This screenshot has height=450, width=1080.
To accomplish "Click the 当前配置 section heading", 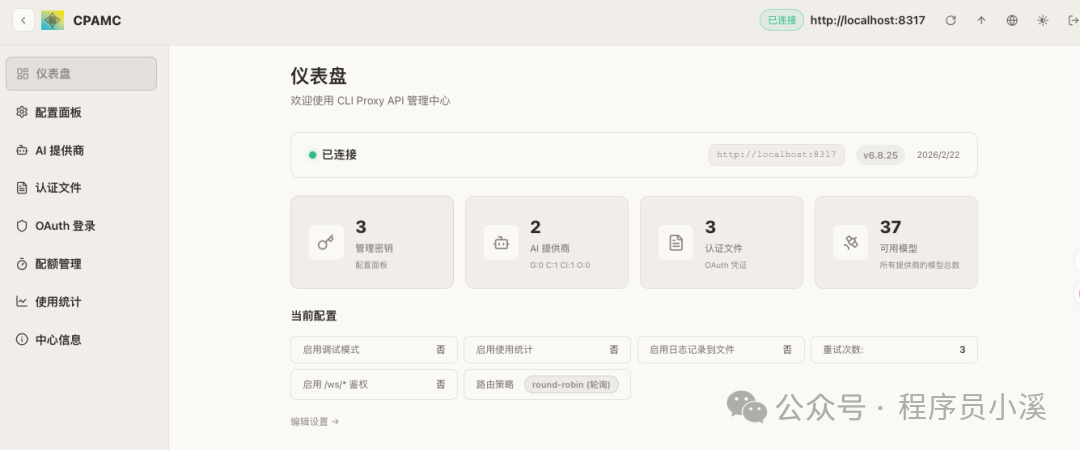I will tap(313, 316).
